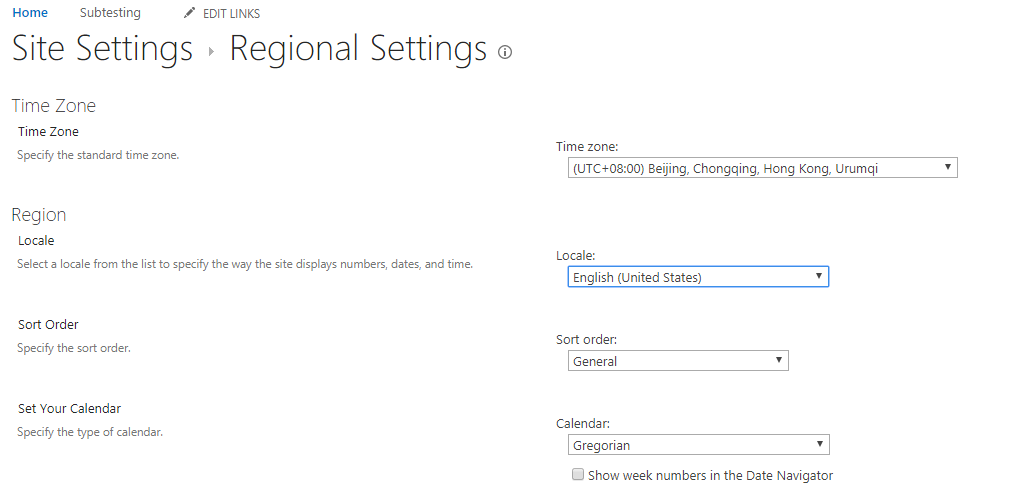1020x498 pixels.
Task: Click the Time Zone section heading
Action: click(x=53, y=106)
